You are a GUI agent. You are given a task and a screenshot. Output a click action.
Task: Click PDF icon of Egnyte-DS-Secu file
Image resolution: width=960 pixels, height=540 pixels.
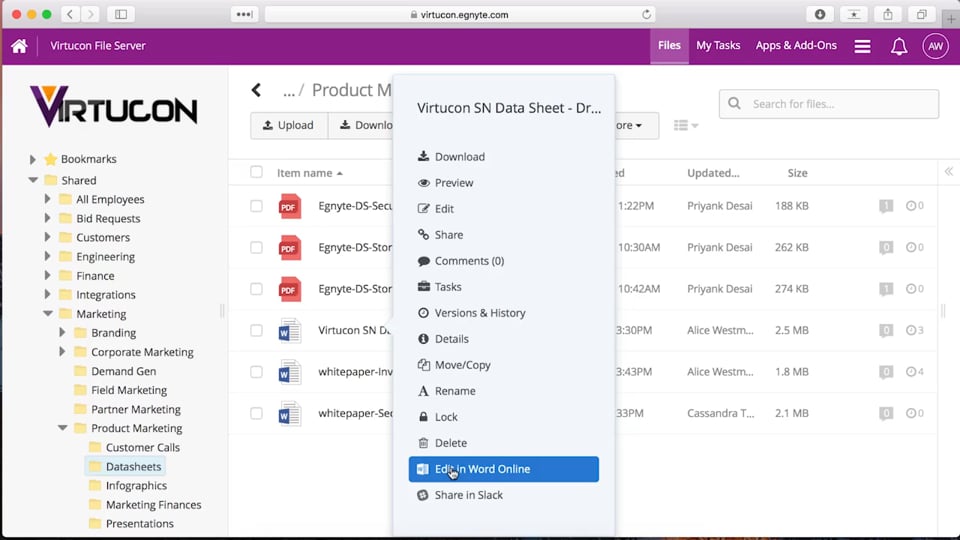[x=289, y=206]
